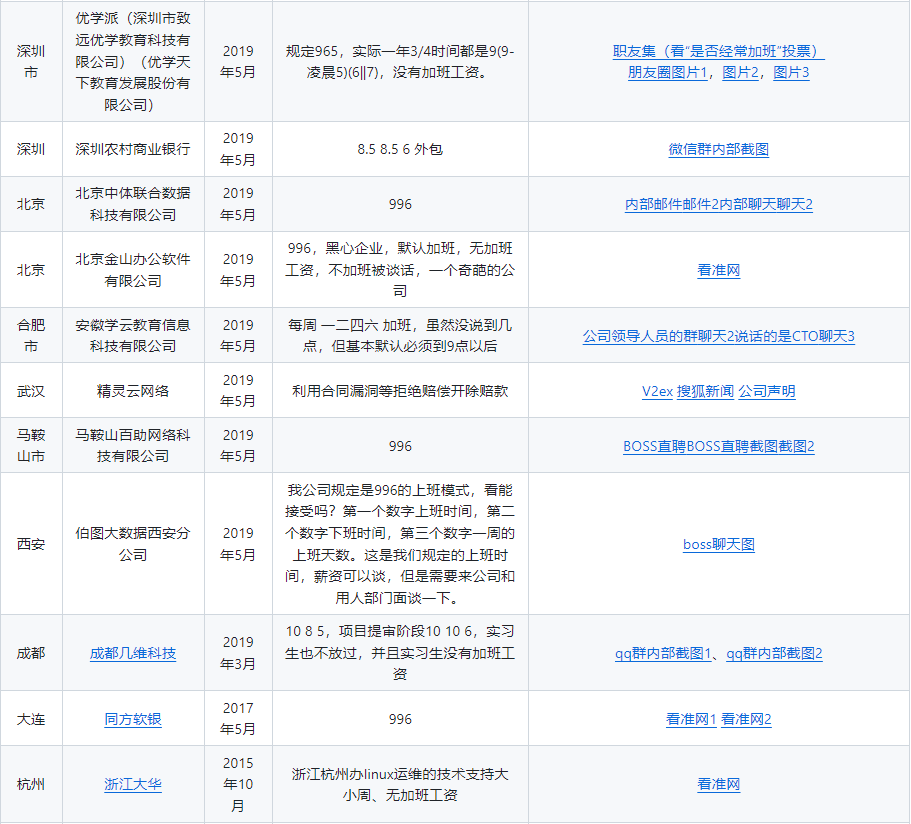The width and height of the screenshot is (911, 824).
Task: Select the 2015年10月 date cell
Action: 238,784
